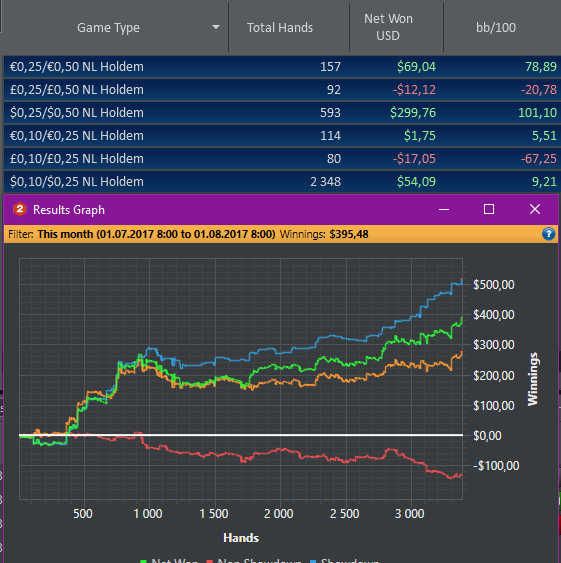Click the $299,76 net won value
The height and width of the screenshot is (563, 561).
413,113
